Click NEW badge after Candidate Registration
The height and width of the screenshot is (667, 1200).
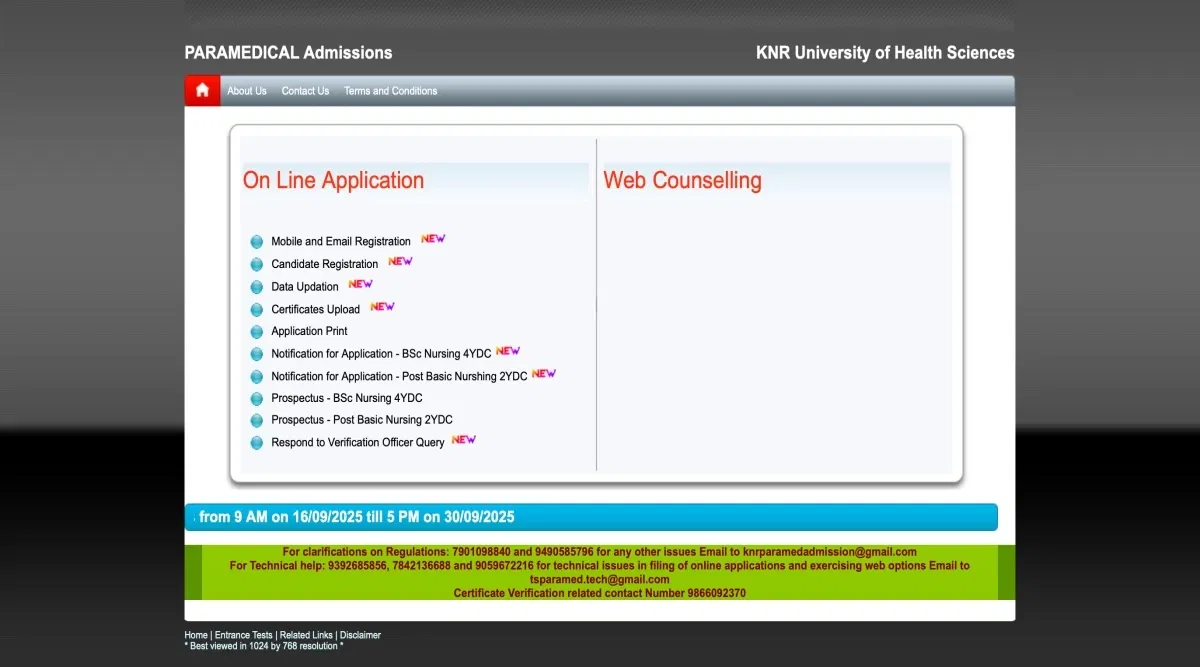400,261
